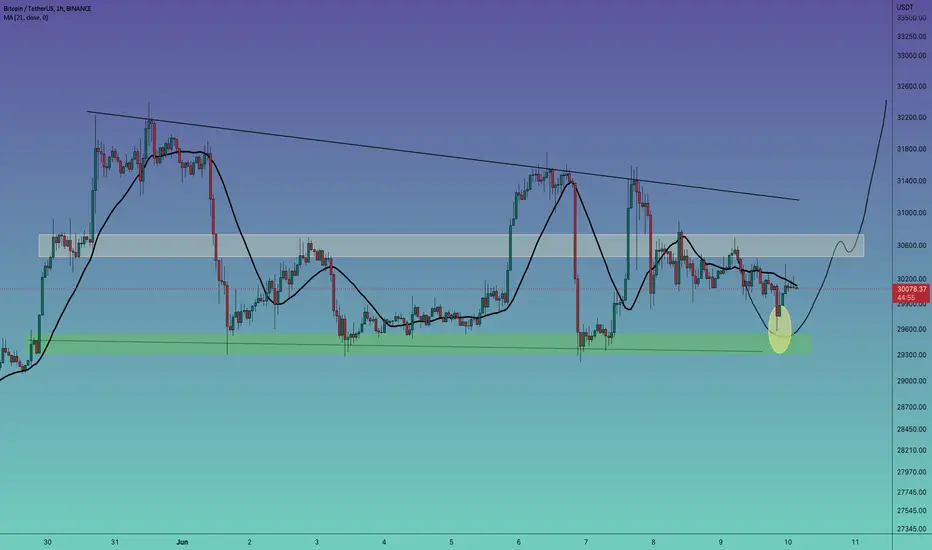Click the 33000.00 price axis label
The width and height of the screenshot is (932, 550).
[x=911, y=56]
